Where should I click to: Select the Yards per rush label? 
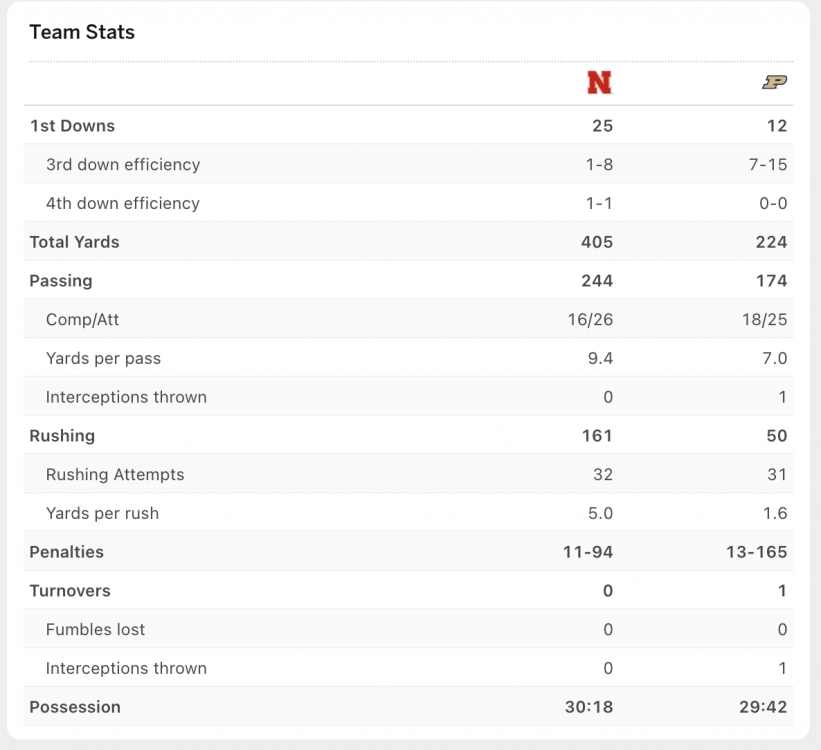[102, 513]
